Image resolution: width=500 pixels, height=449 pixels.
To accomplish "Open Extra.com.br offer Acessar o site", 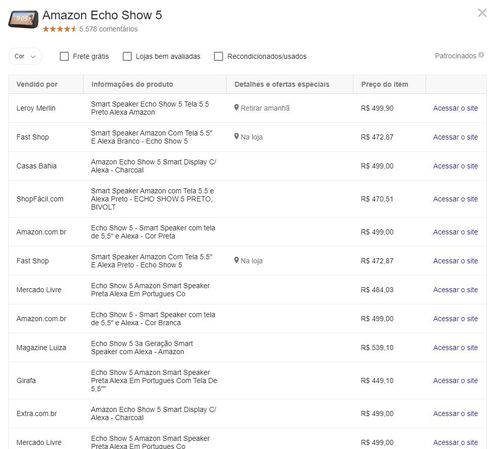I will pos(455,413).
